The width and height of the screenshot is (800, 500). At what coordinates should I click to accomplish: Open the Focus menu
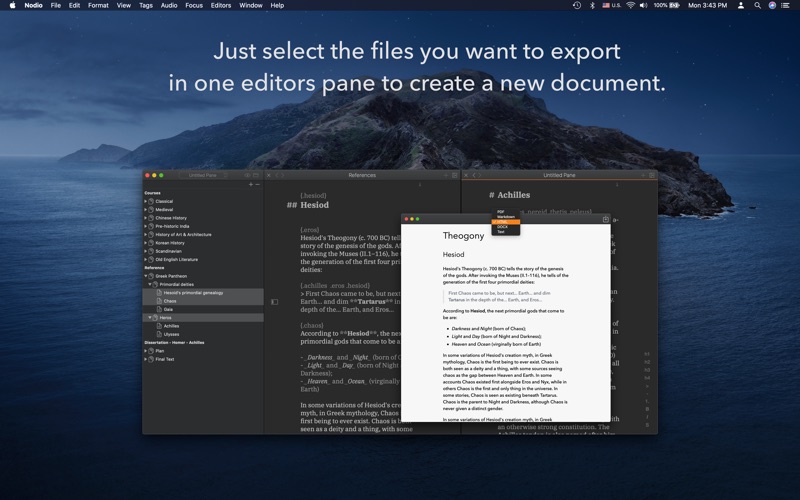pyautogui.click(x=194, y=5)
